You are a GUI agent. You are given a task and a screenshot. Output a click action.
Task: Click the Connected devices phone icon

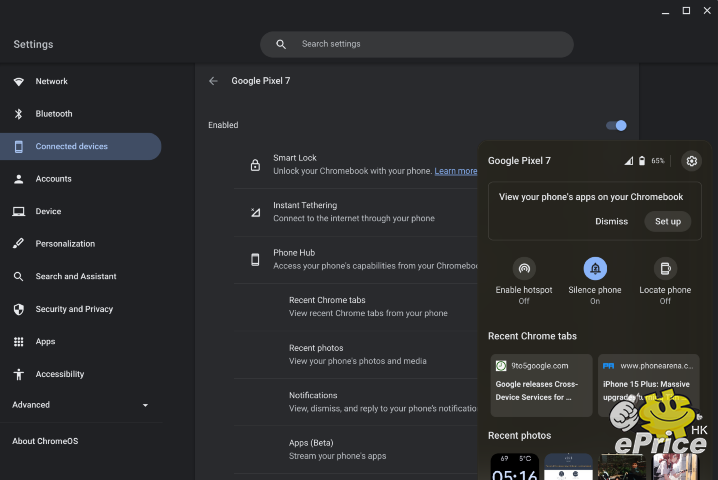[x=18, y=147]
